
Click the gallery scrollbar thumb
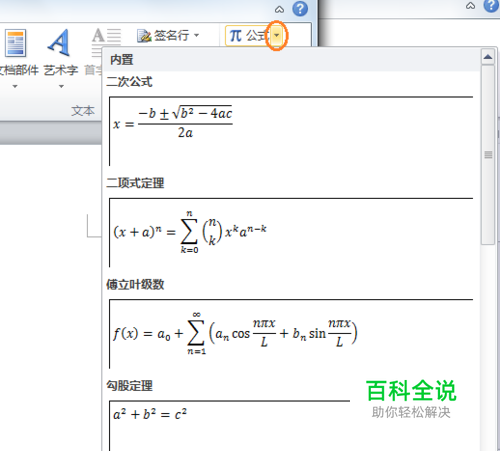point(488,155)
